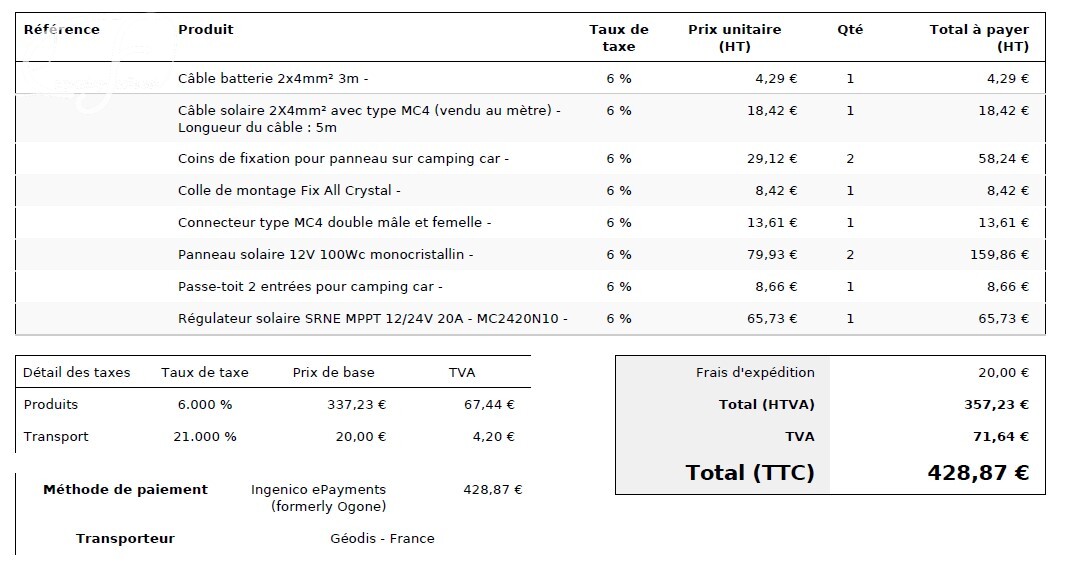This screenshot has height=561, width=1075.
Task: Click the Frais d'expédition label
Action: pyautogui.click(x=755, y=372)
